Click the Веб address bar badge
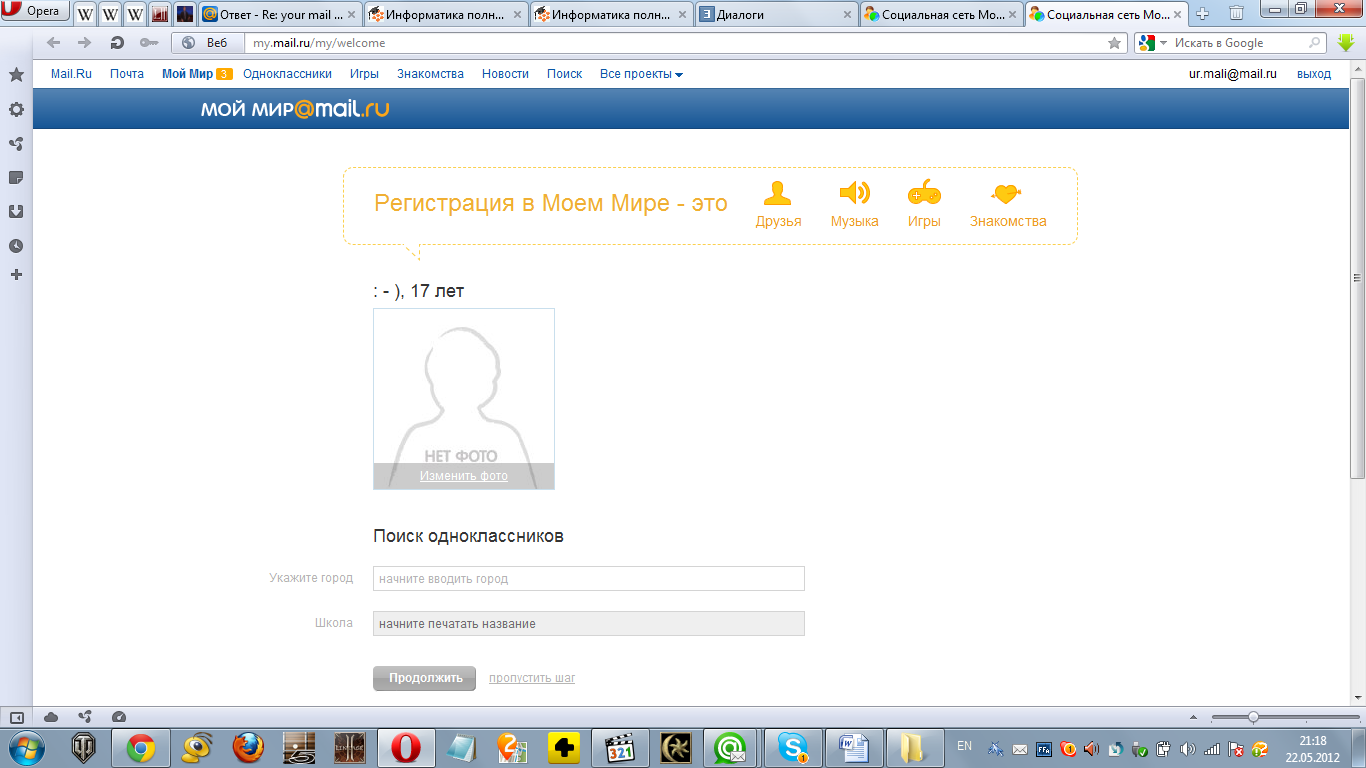This screenshot has width=1366, height=768. tap(207, 43)
